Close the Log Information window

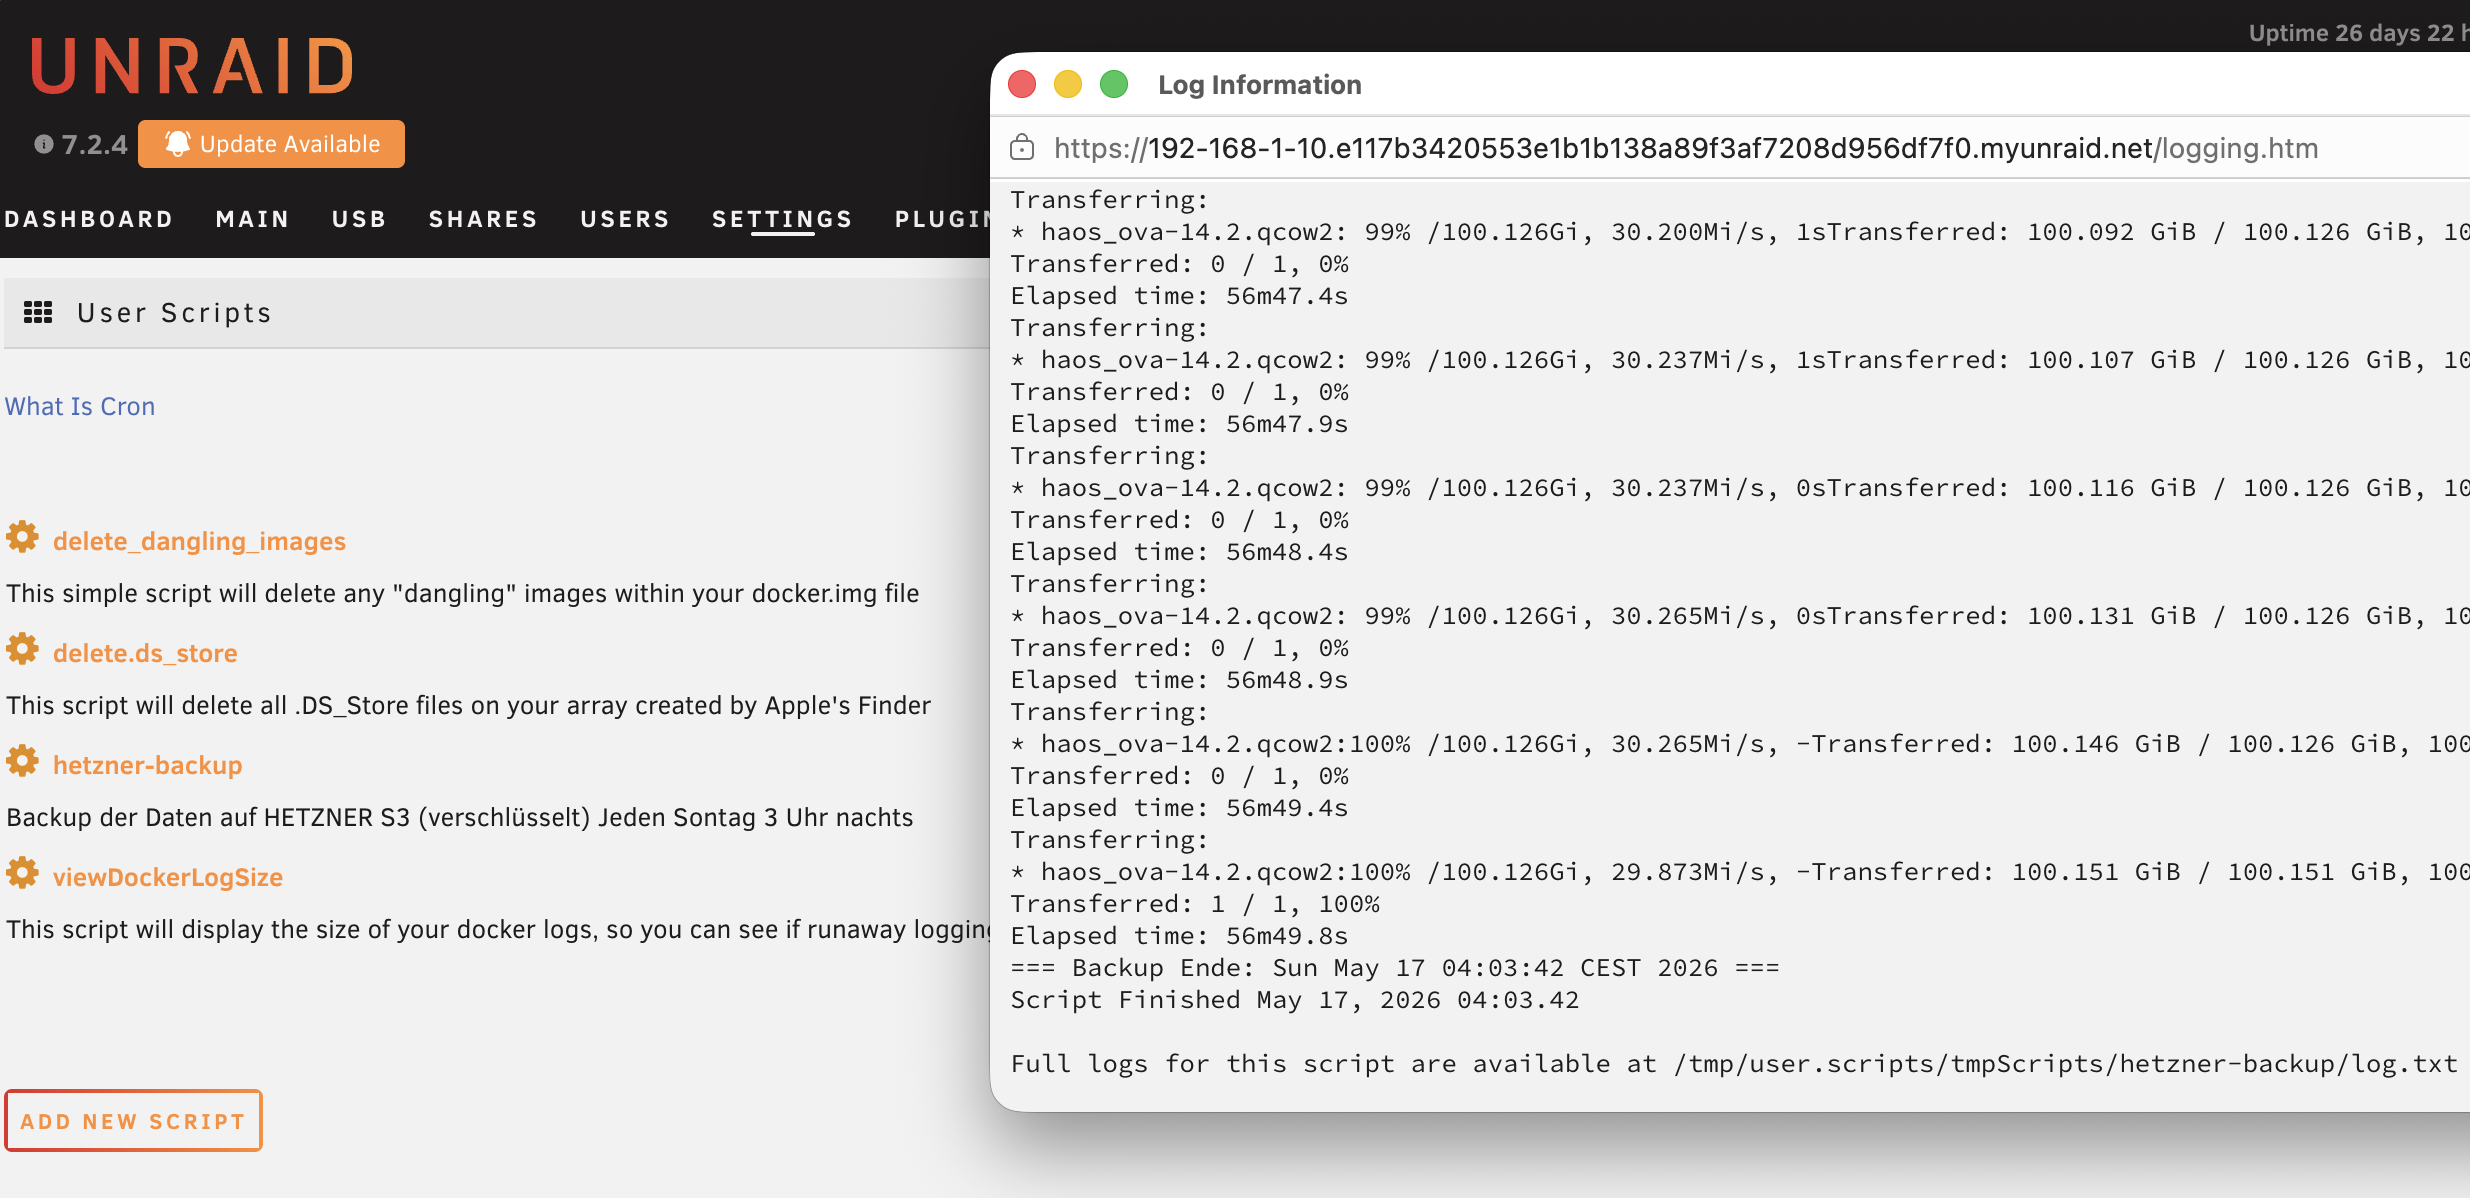click(1022, 84)
